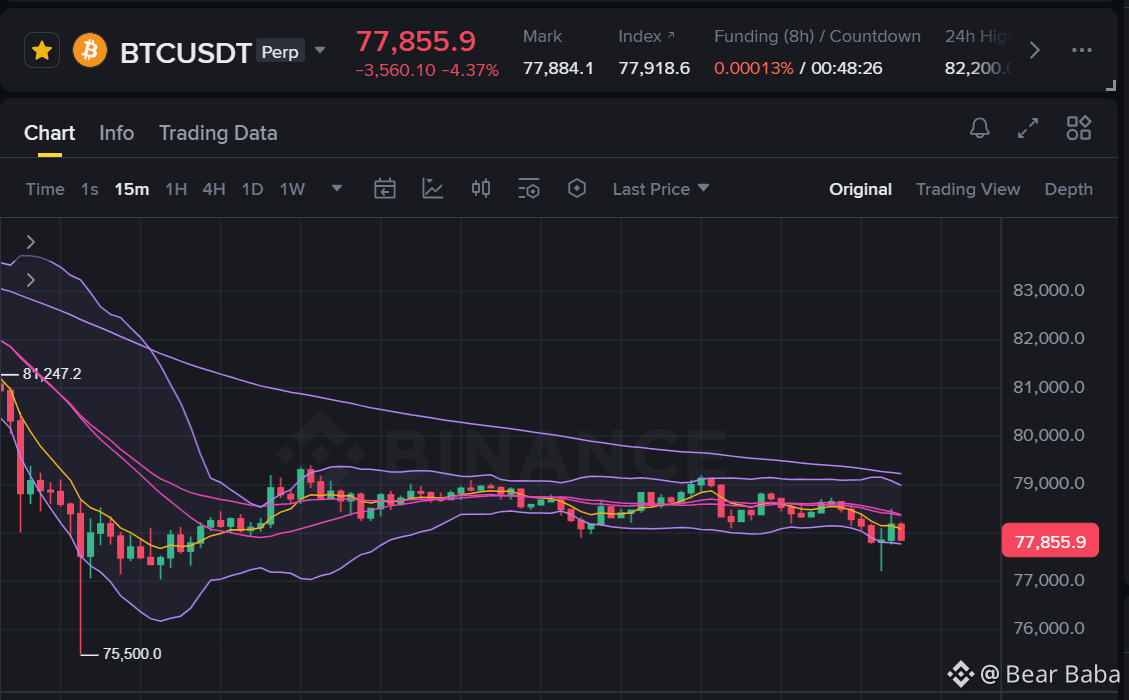Click the 75,500.0 low price marker
Image resolution: width=1129 pixels, height=700 pixels.
(x=132, y=654)
